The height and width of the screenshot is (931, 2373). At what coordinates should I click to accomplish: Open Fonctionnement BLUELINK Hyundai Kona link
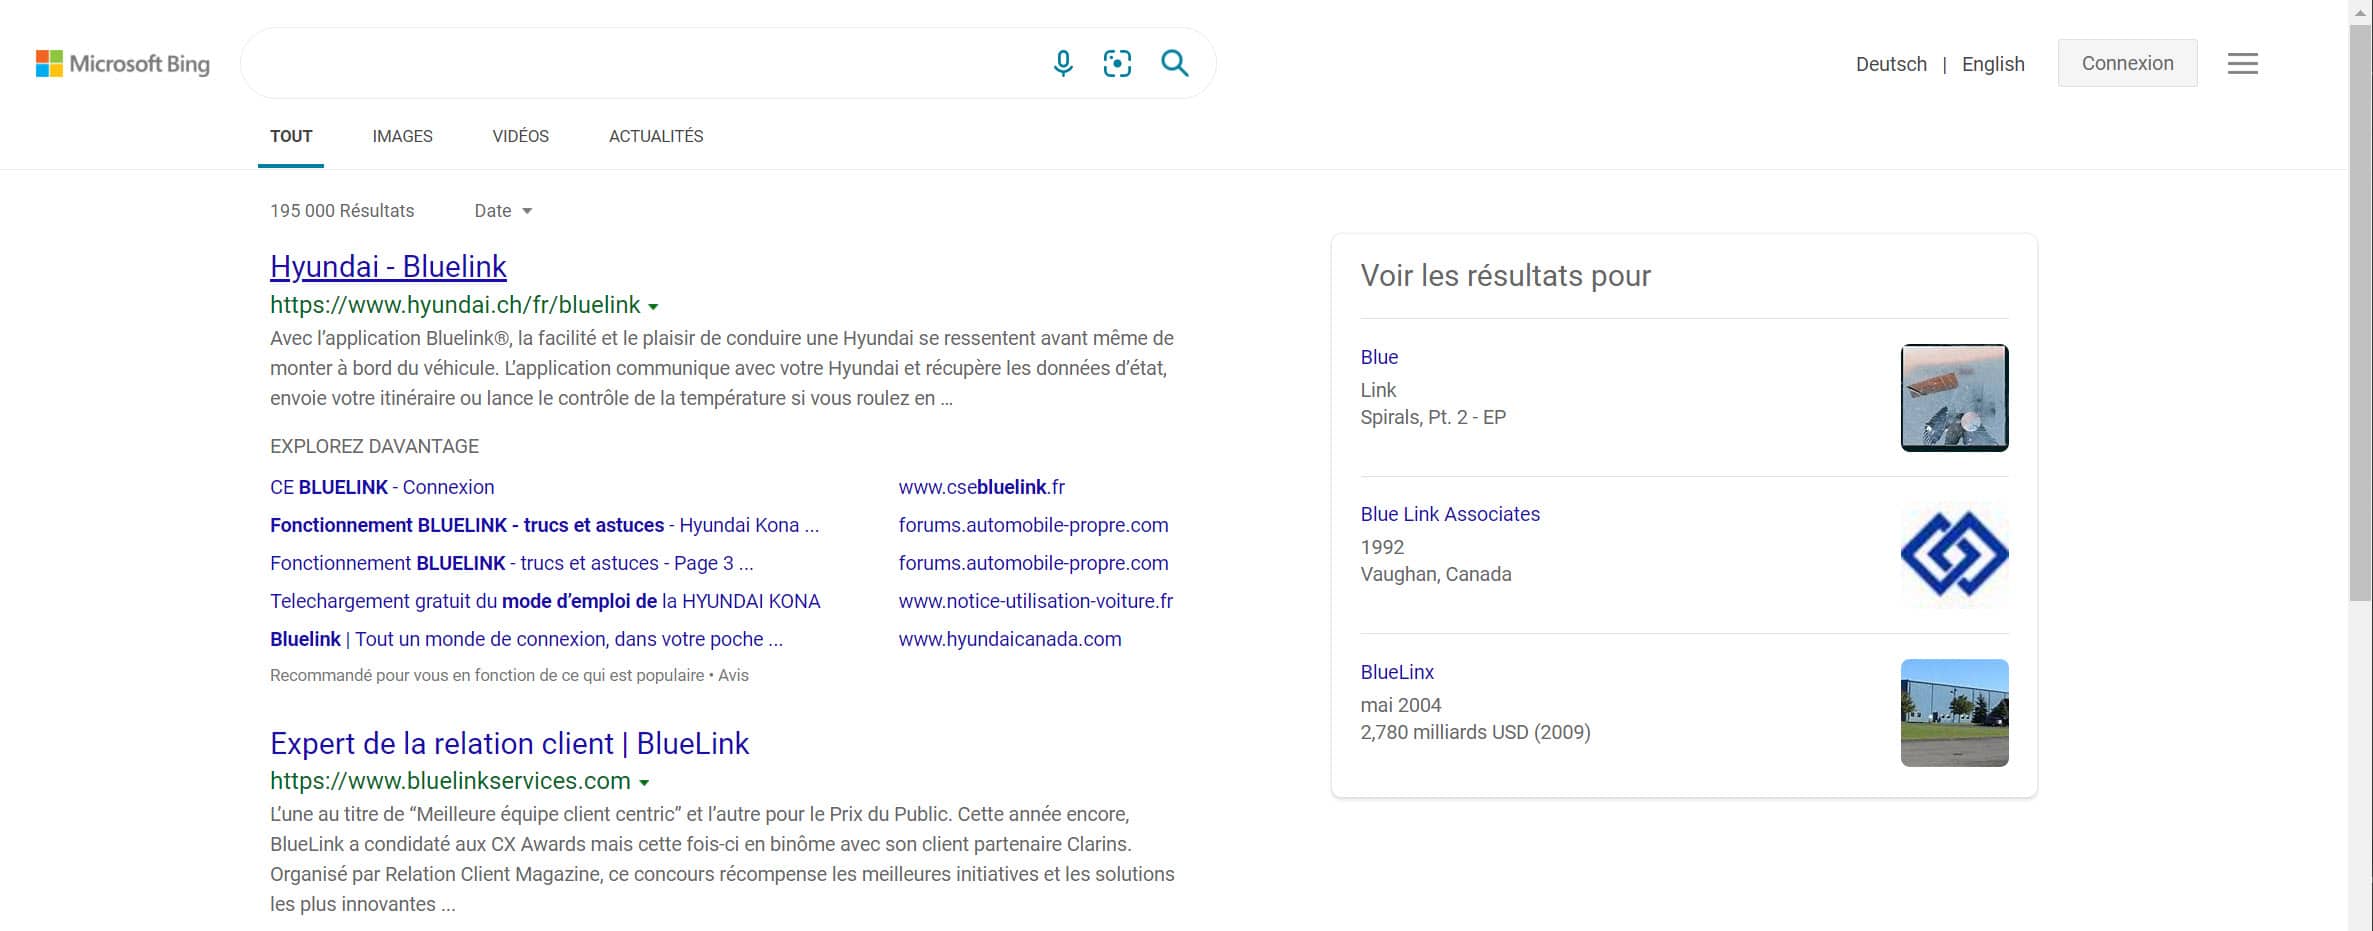544,525
